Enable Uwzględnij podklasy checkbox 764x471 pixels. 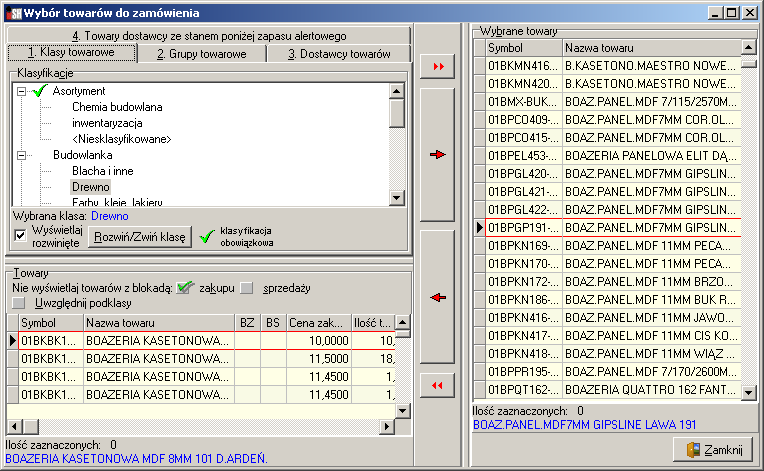click(19, 303)
